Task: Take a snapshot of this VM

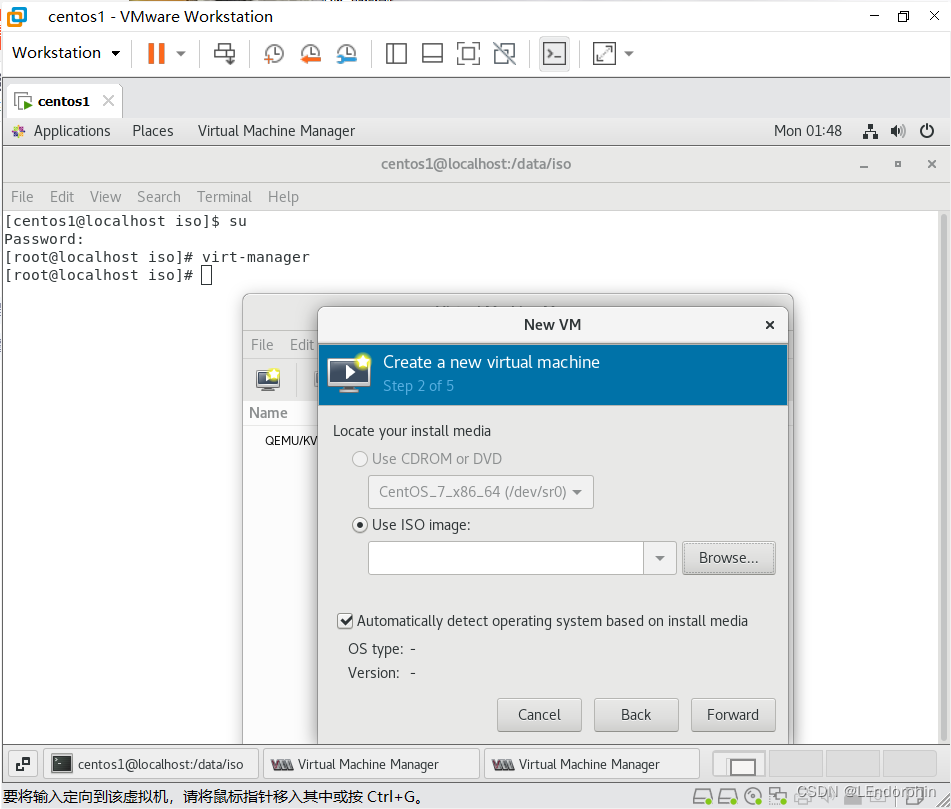Action: (274, 53)
